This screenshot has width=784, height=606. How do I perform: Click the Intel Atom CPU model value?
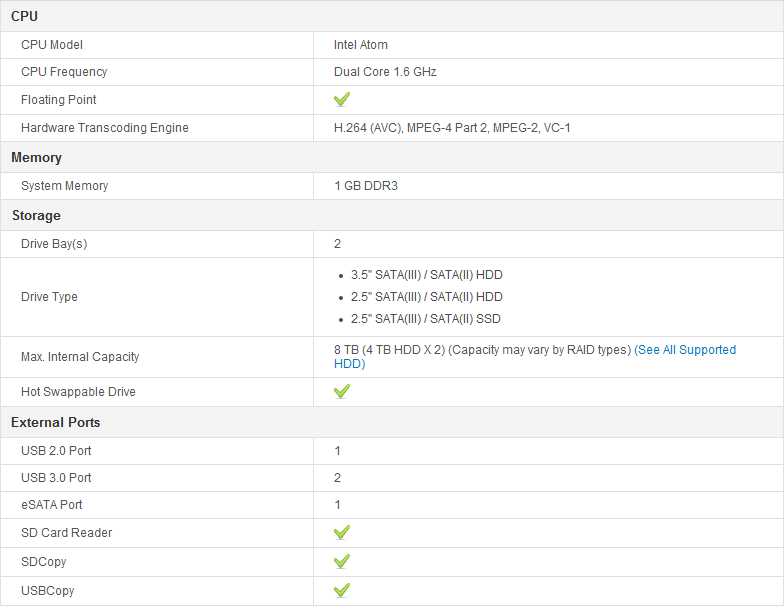pos(361,45)
